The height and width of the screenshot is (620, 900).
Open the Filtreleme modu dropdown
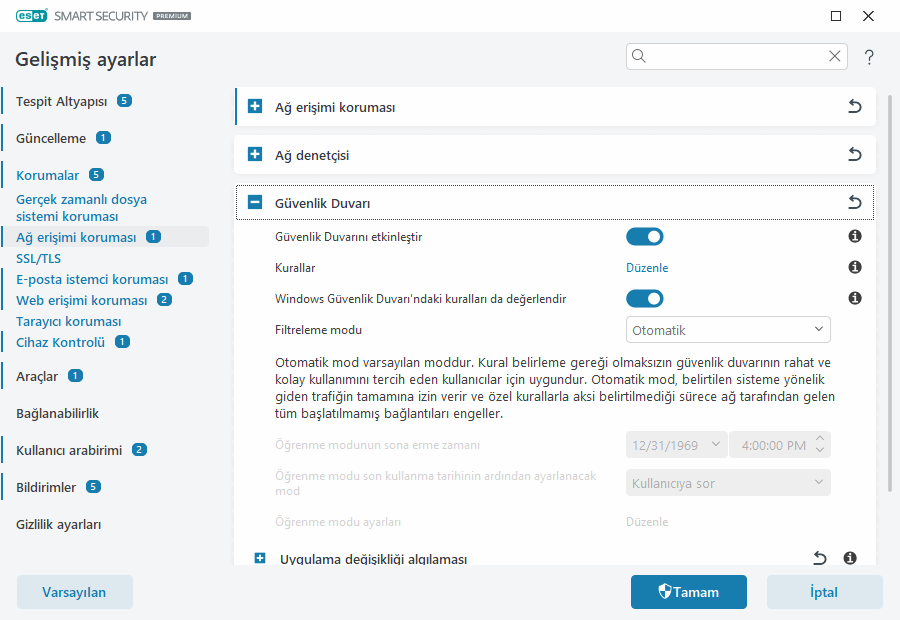point(728,330)
